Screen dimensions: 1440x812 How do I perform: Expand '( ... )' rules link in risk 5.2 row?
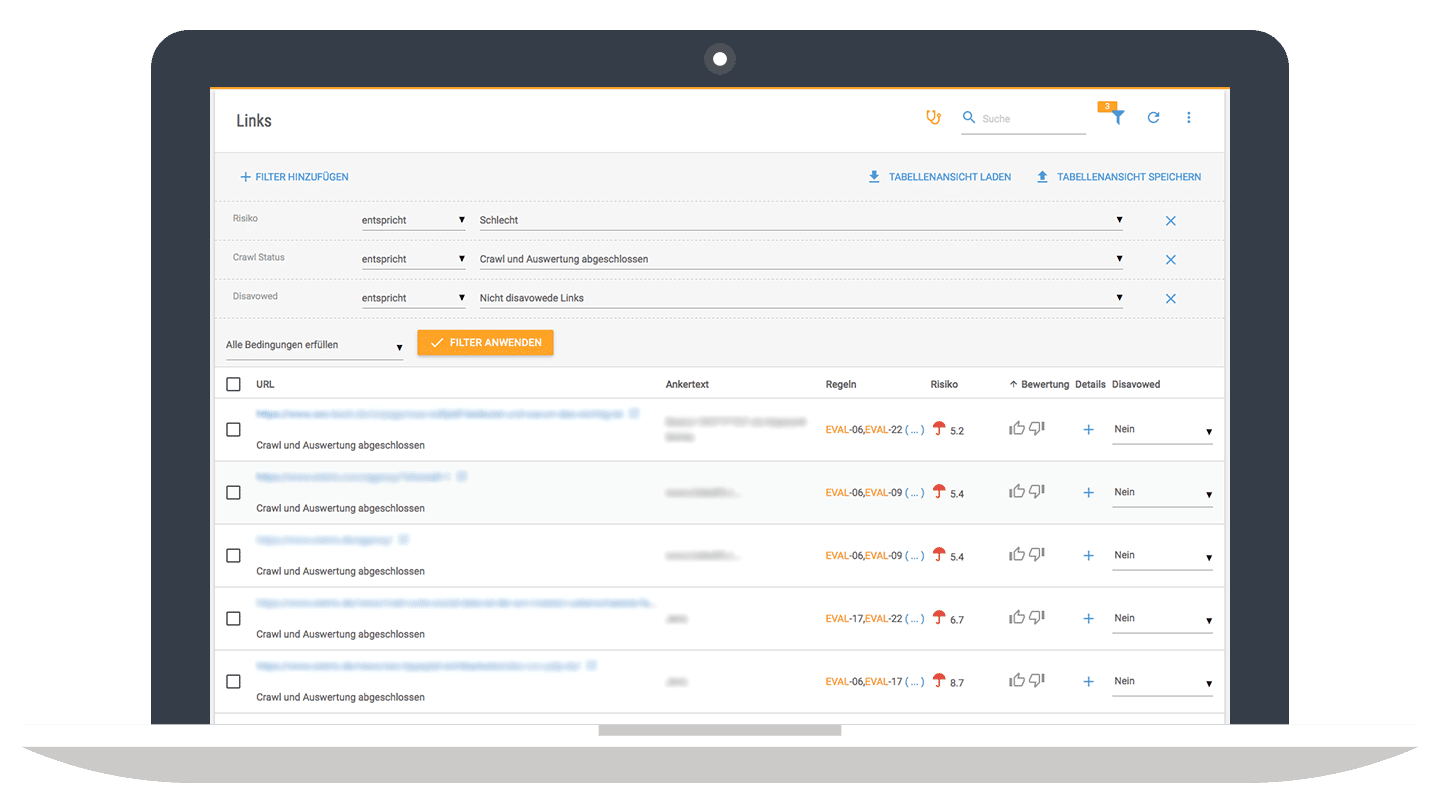[x=914, y=430]
